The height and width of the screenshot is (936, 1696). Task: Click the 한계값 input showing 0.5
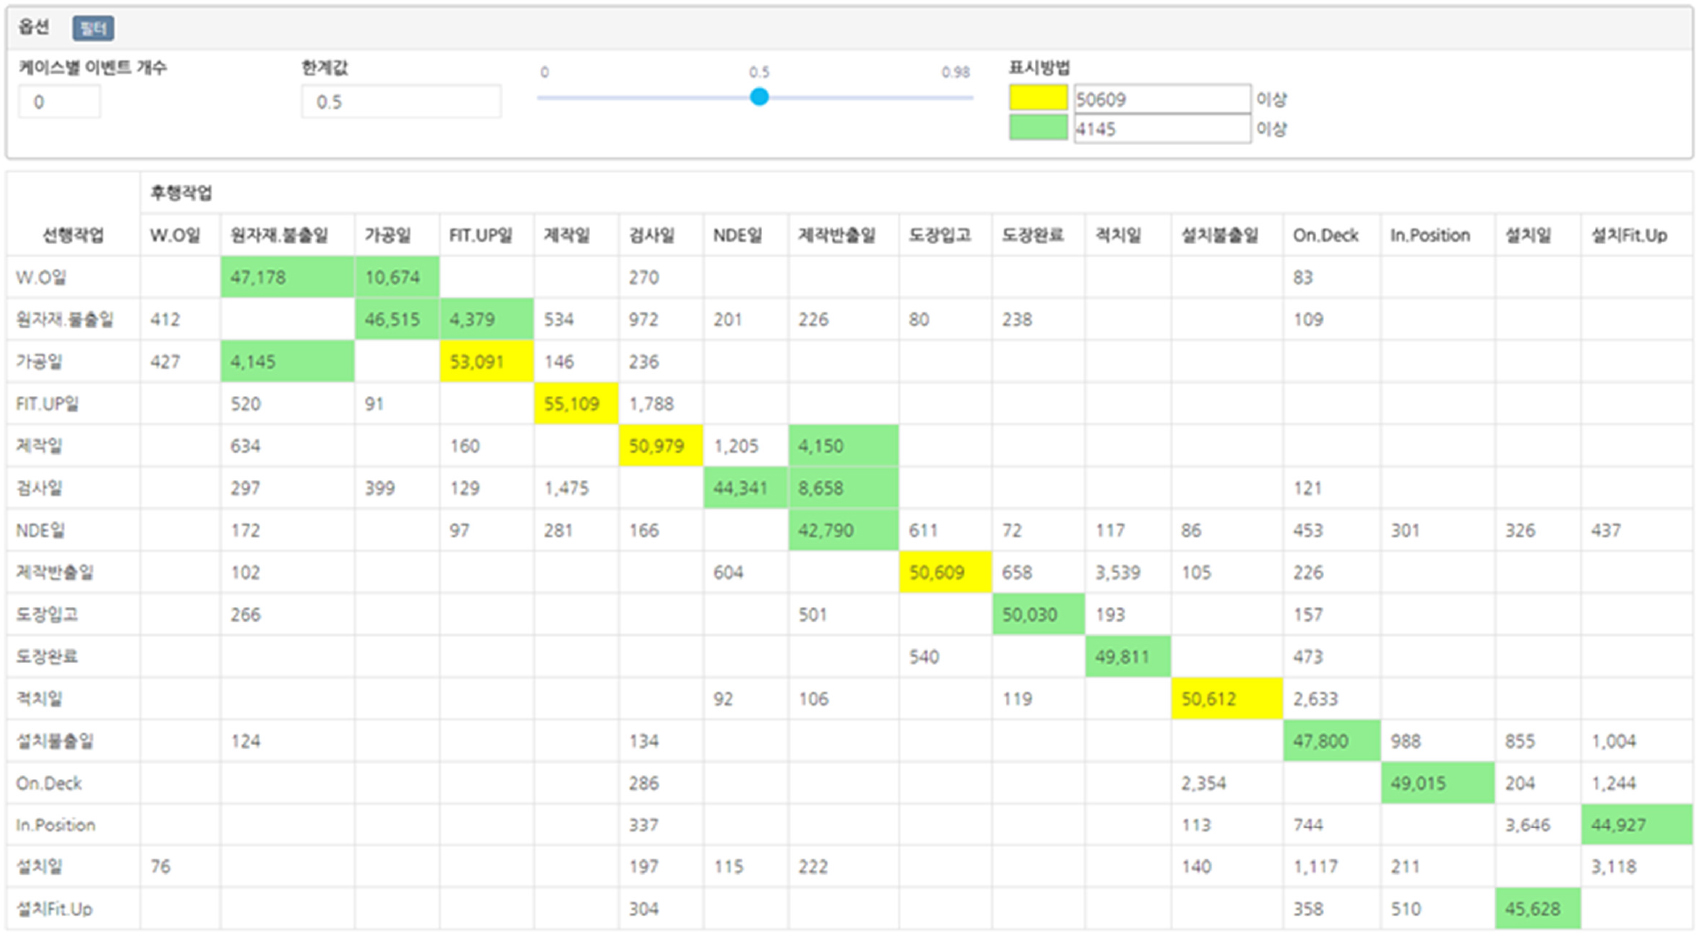pyautogui.click(x=401, y=101)
